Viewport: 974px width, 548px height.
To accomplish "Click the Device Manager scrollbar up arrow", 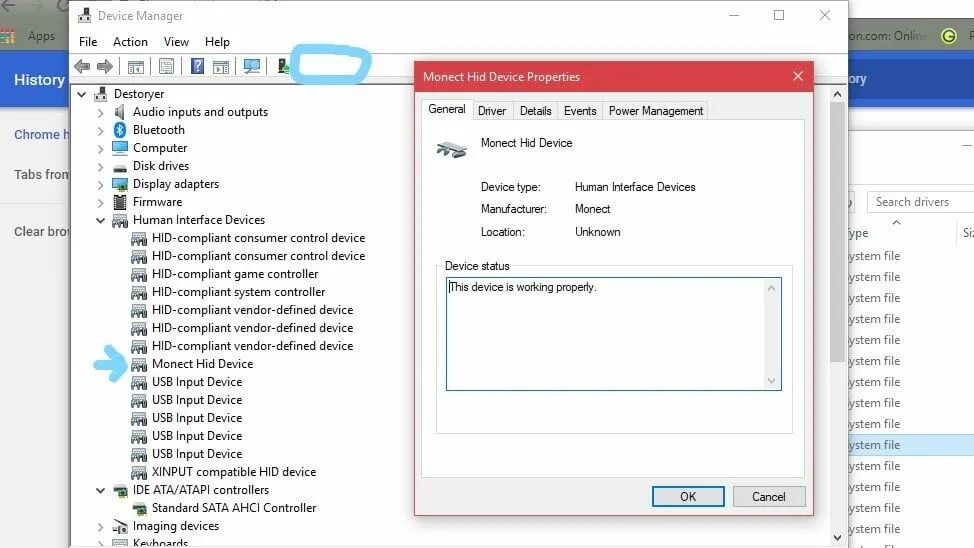I will 837,94.
